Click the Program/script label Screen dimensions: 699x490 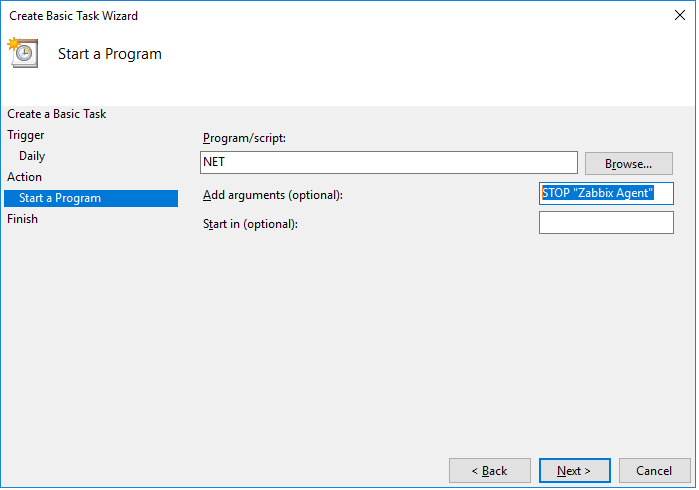(244, 138)
